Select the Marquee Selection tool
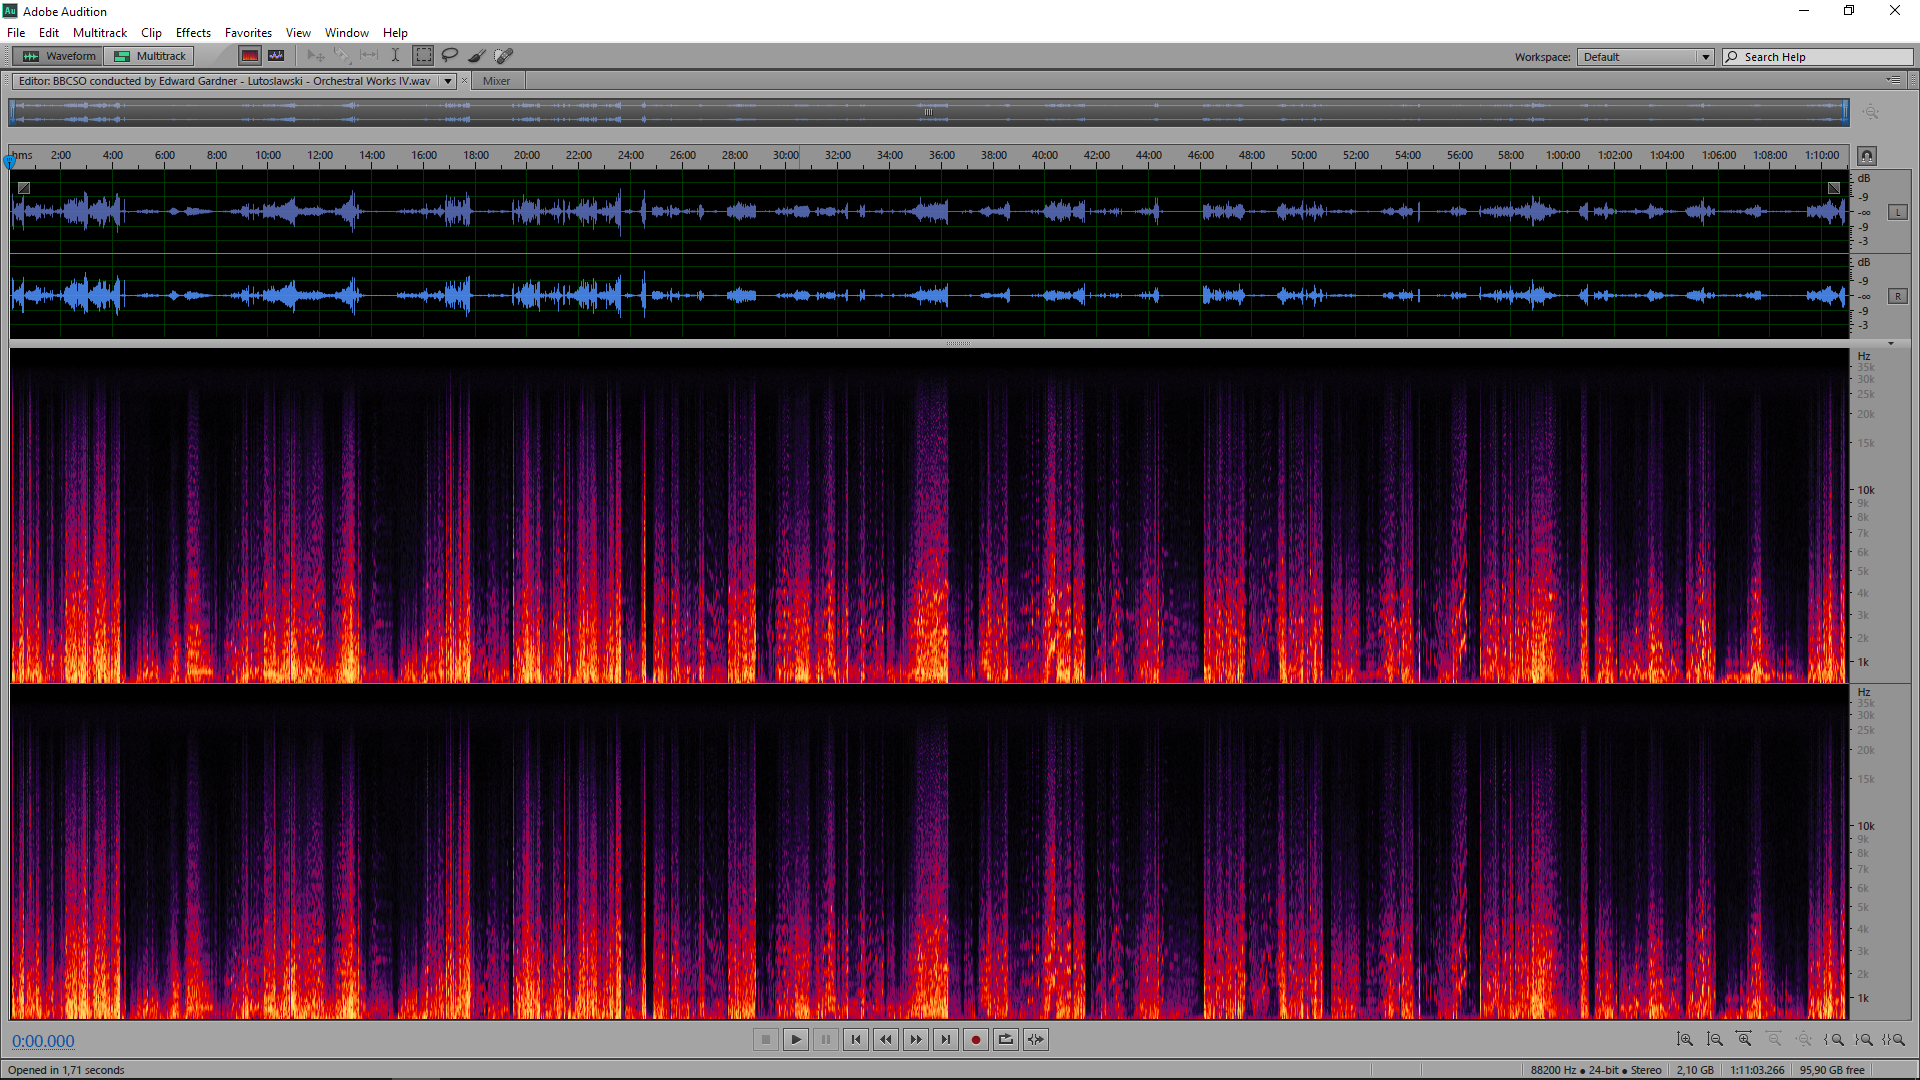1920x1080 pixels. coord(424,56)
